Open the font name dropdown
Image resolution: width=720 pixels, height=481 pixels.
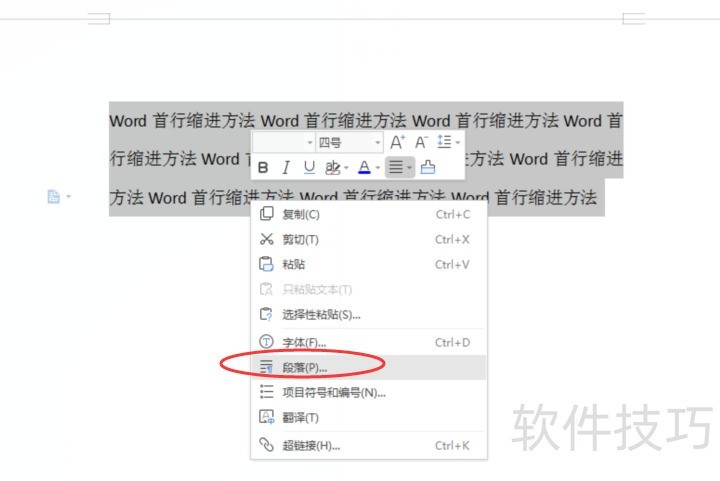(x=309, y=143)
